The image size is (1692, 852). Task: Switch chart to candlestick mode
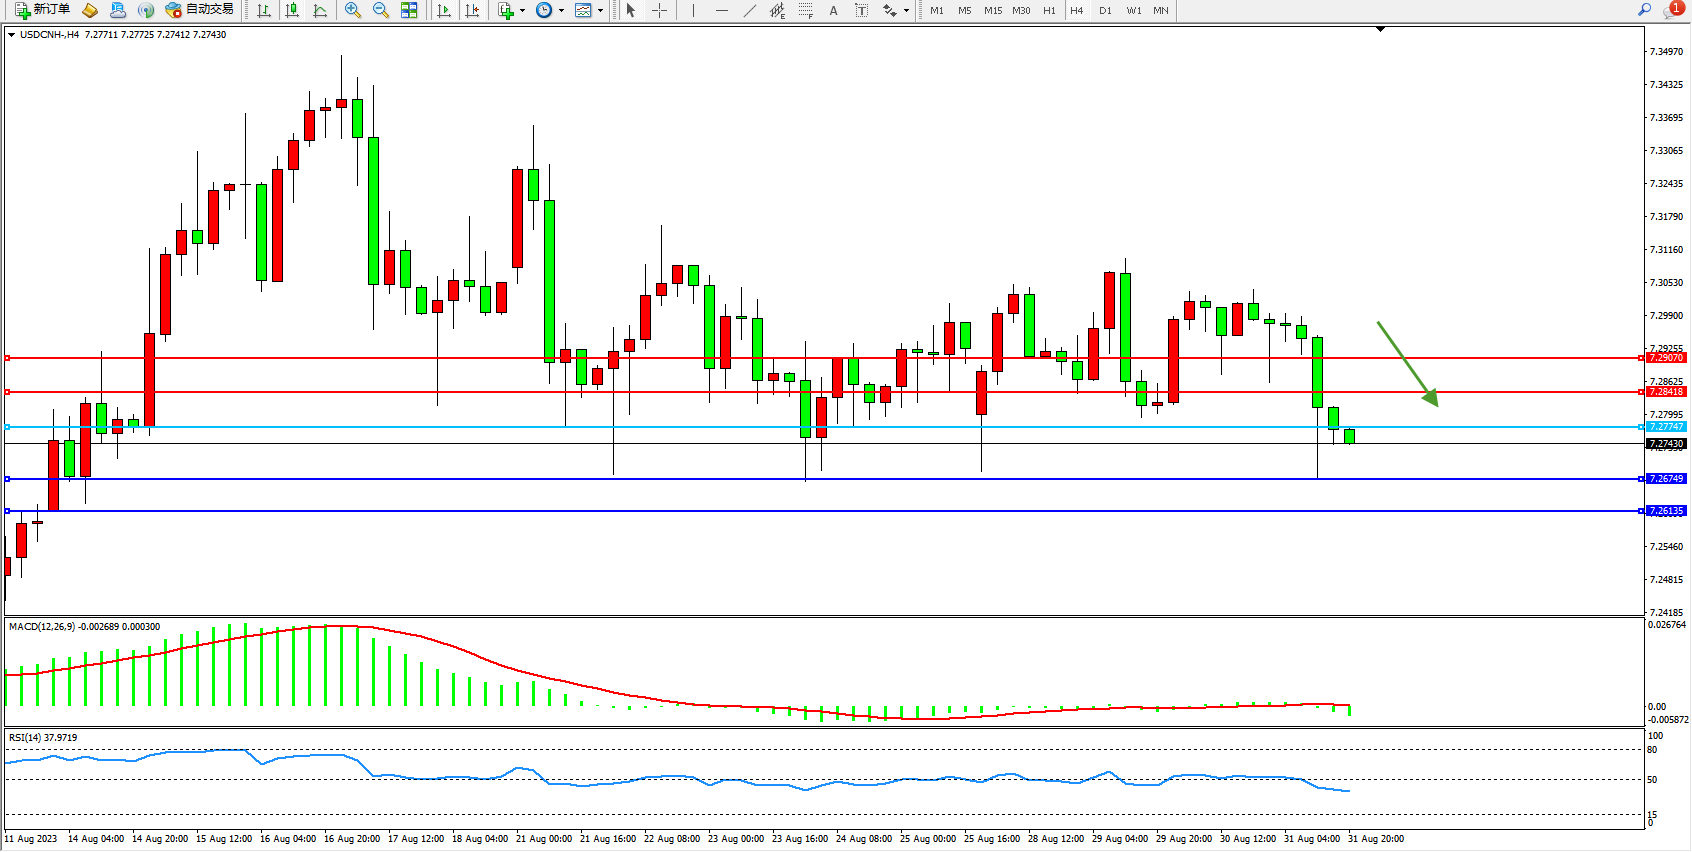click(x=292, y=10)
